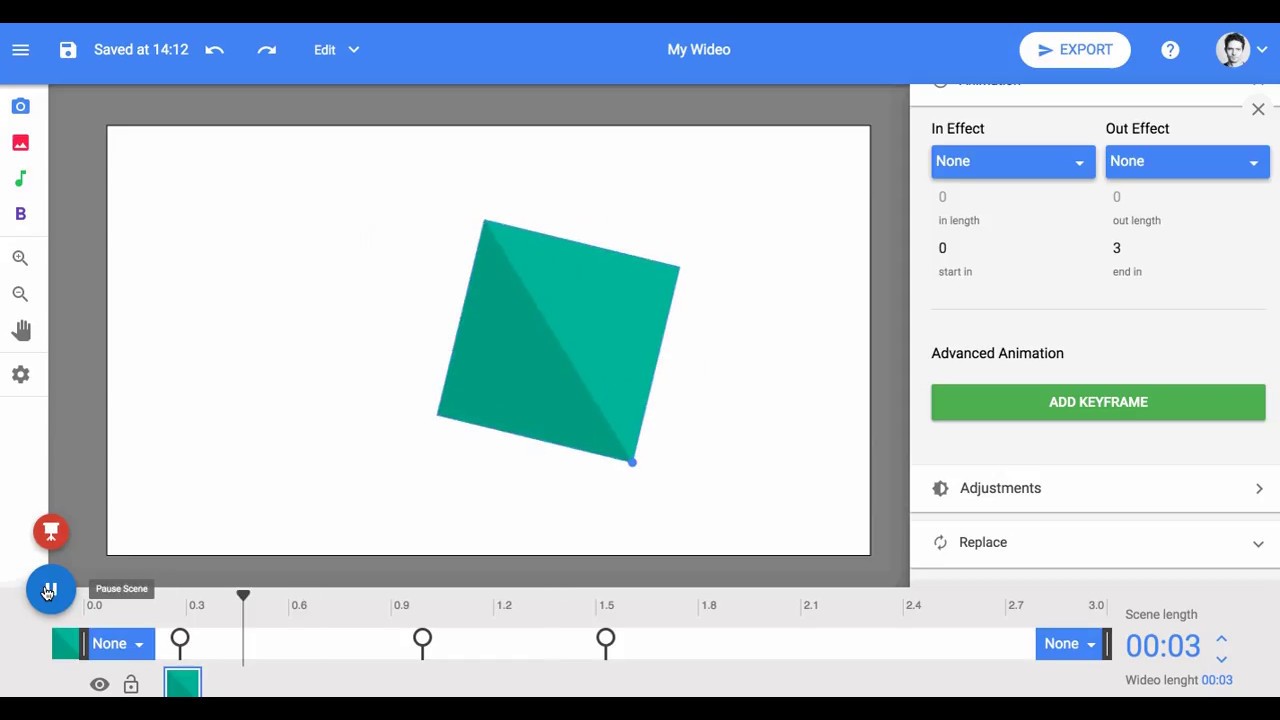Image resolution: width=1280 pixels, height=720 pixels.
Task: Decrease scene length with the down arrow
Action: [x=1221, y=659]
